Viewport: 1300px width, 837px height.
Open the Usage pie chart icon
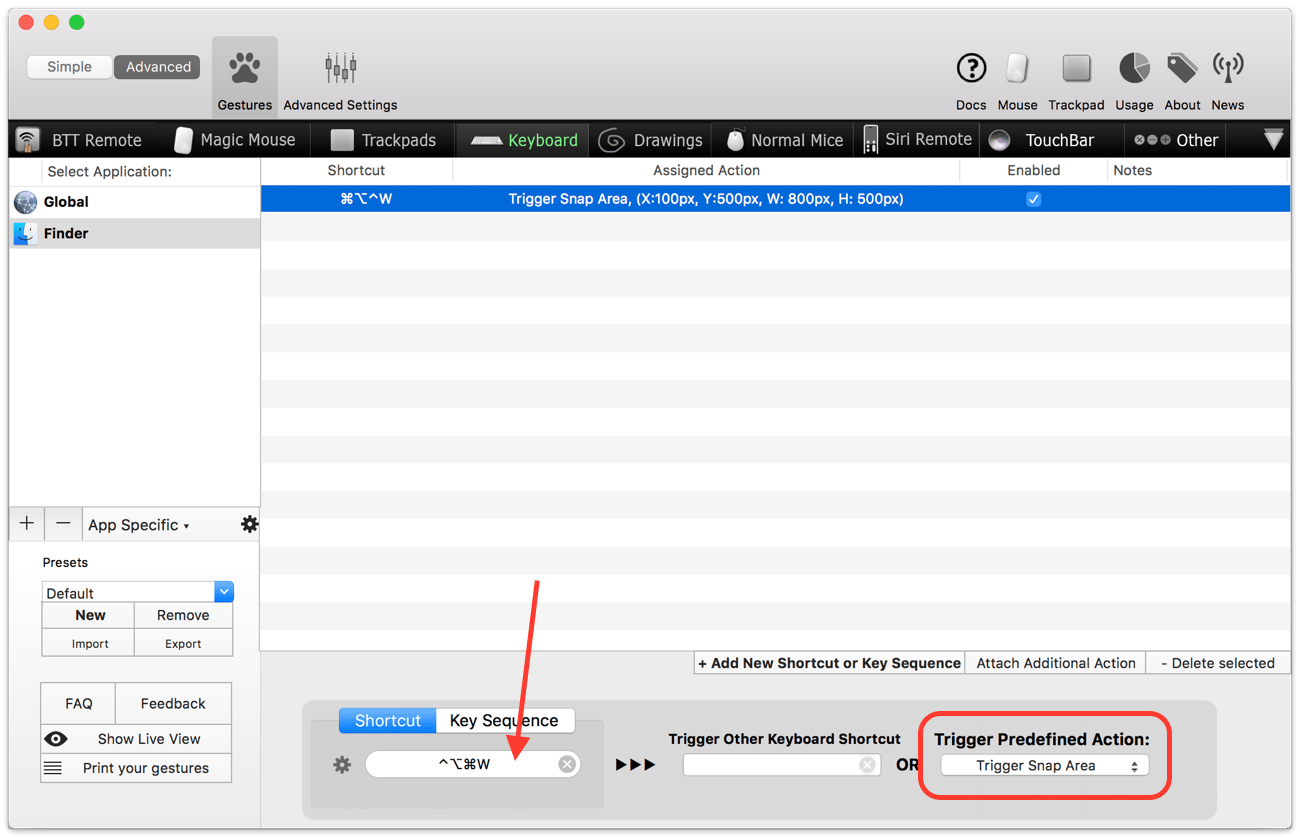pos(1134,68)
